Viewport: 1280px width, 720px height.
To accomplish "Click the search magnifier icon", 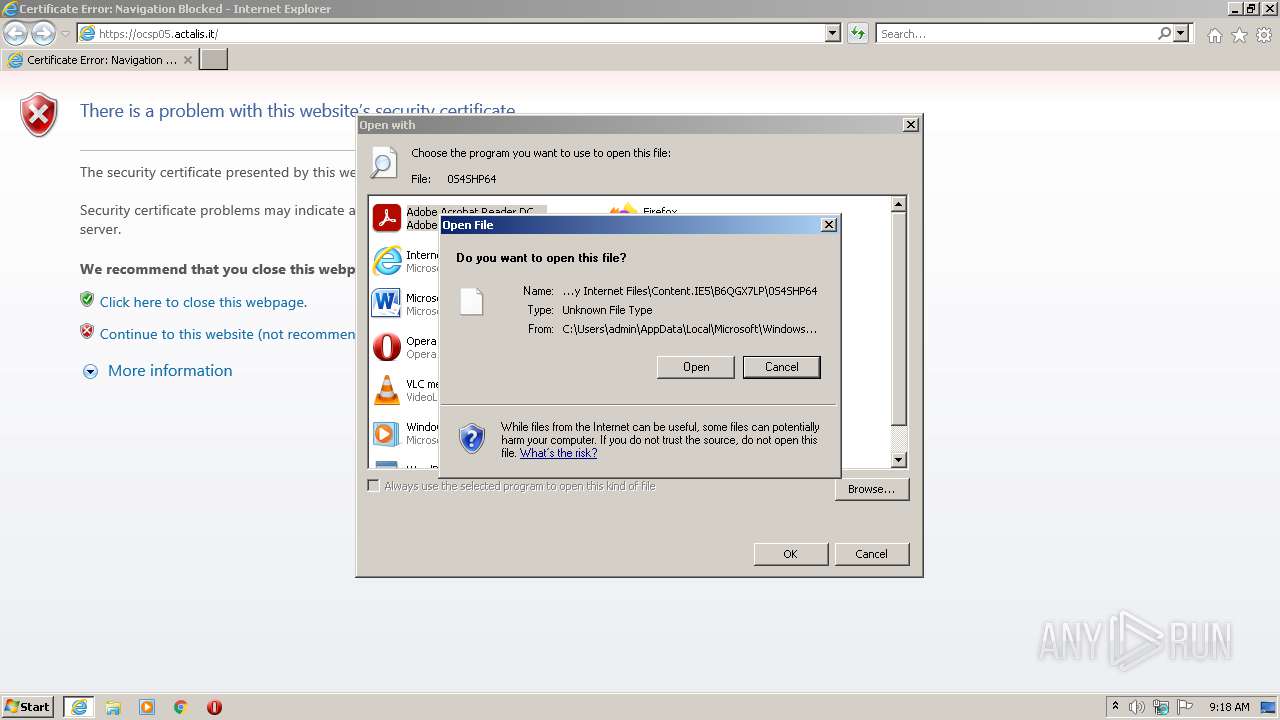I will click(x=1164, y=33).
